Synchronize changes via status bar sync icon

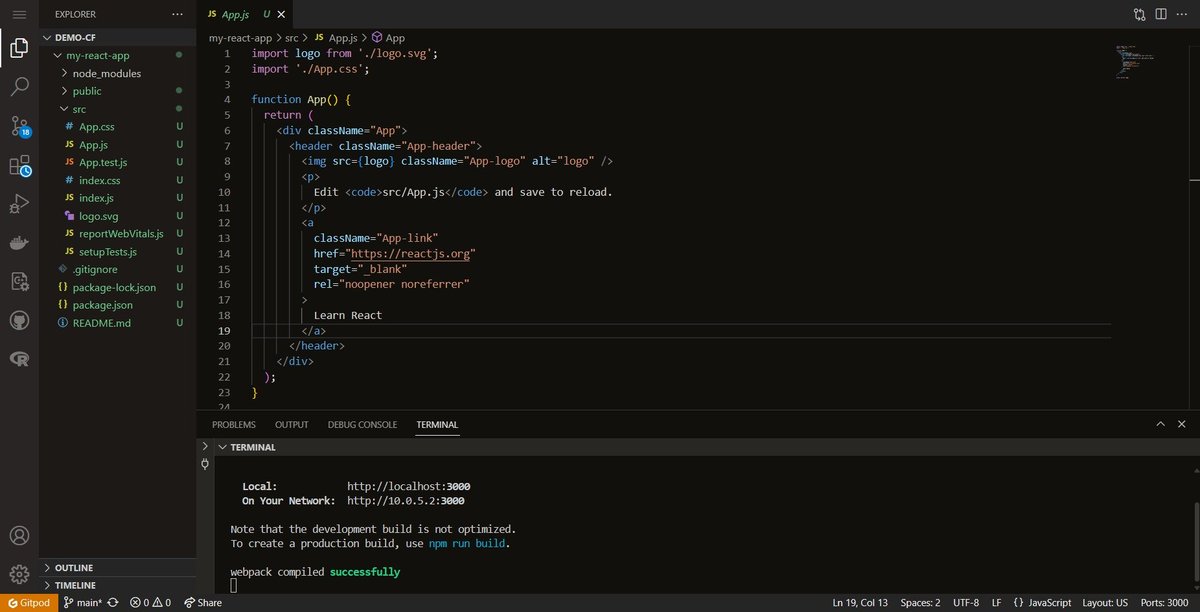click(113, 603)
